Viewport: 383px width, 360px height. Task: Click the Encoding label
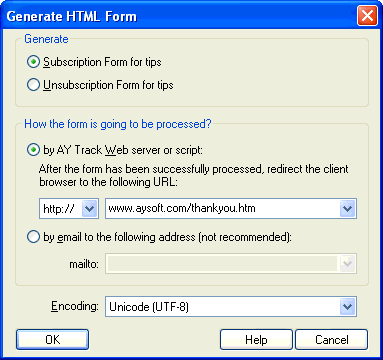(x=75, y=306)
